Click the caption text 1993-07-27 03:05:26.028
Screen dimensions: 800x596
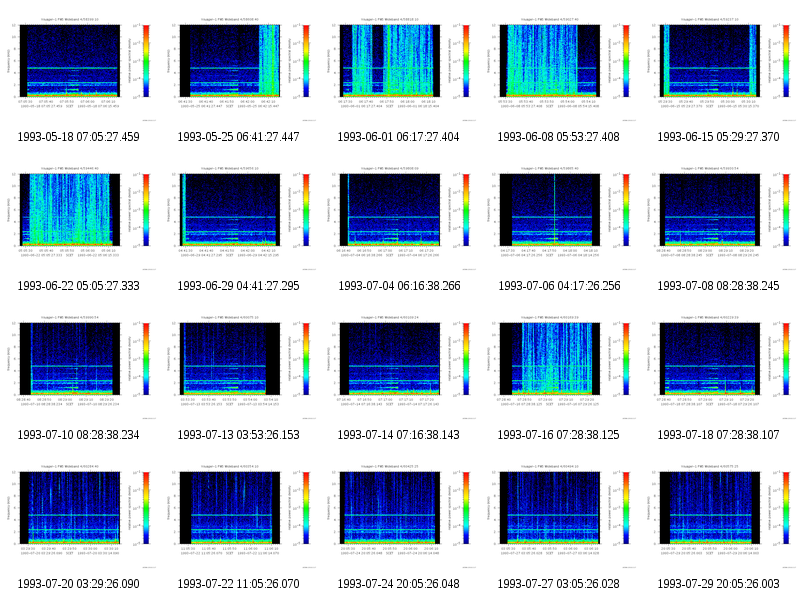(x=558, y=584)
